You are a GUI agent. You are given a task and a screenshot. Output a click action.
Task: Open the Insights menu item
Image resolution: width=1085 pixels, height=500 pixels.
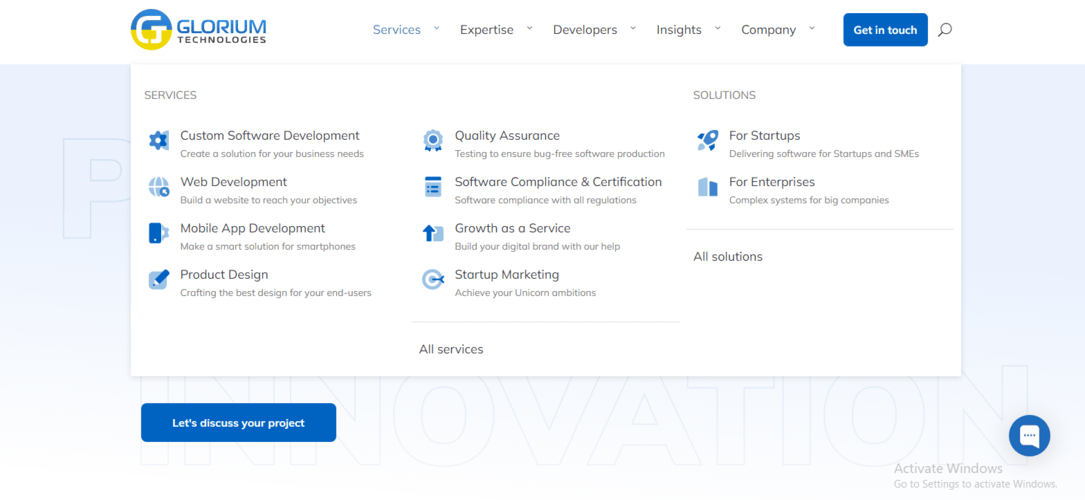[678, 30]
